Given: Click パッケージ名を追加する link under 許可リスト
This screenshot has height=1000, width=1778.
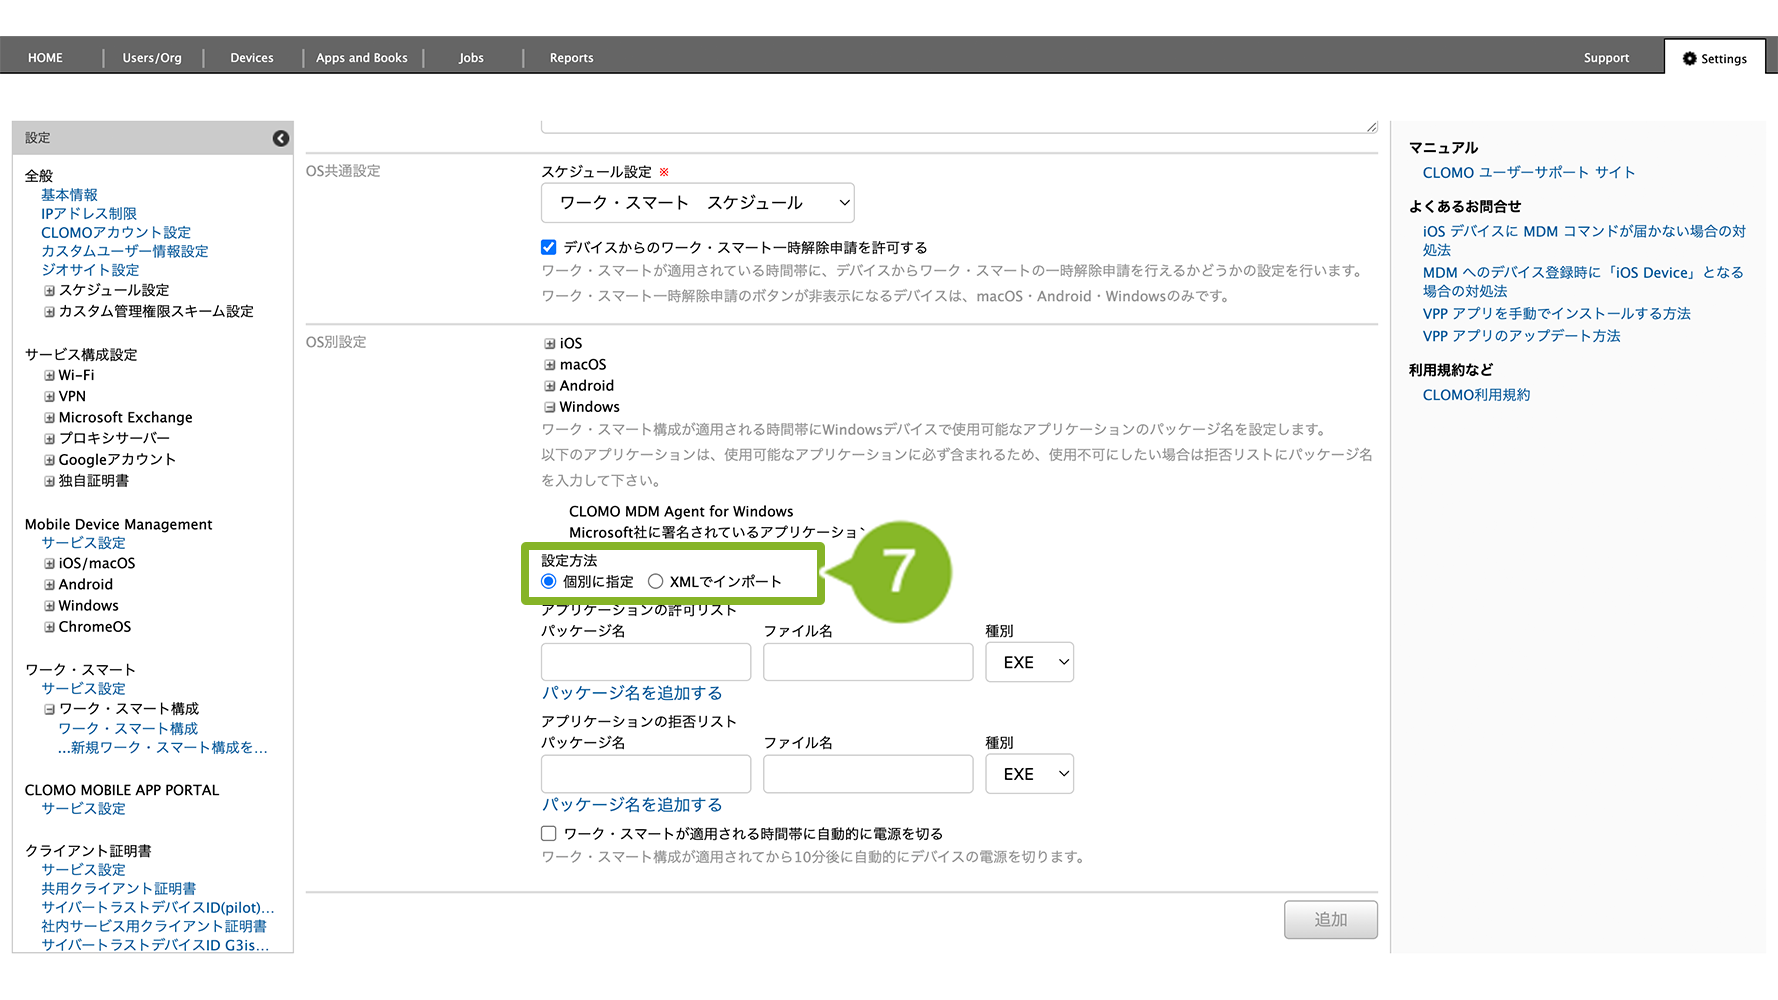Looking at the screenshot, I should click(x=631, y=693).
